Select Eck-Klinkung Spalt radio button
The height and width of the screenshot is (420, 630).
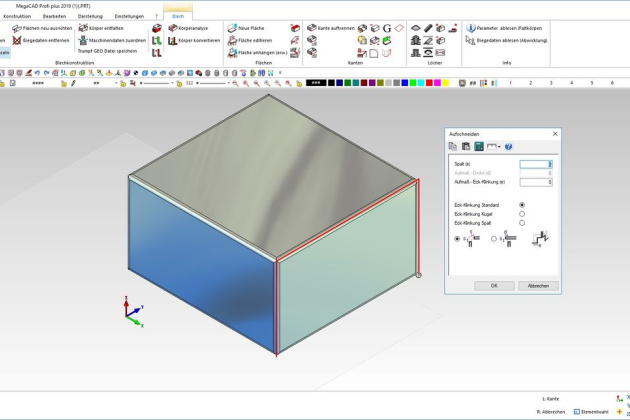[x=522, y=222]
